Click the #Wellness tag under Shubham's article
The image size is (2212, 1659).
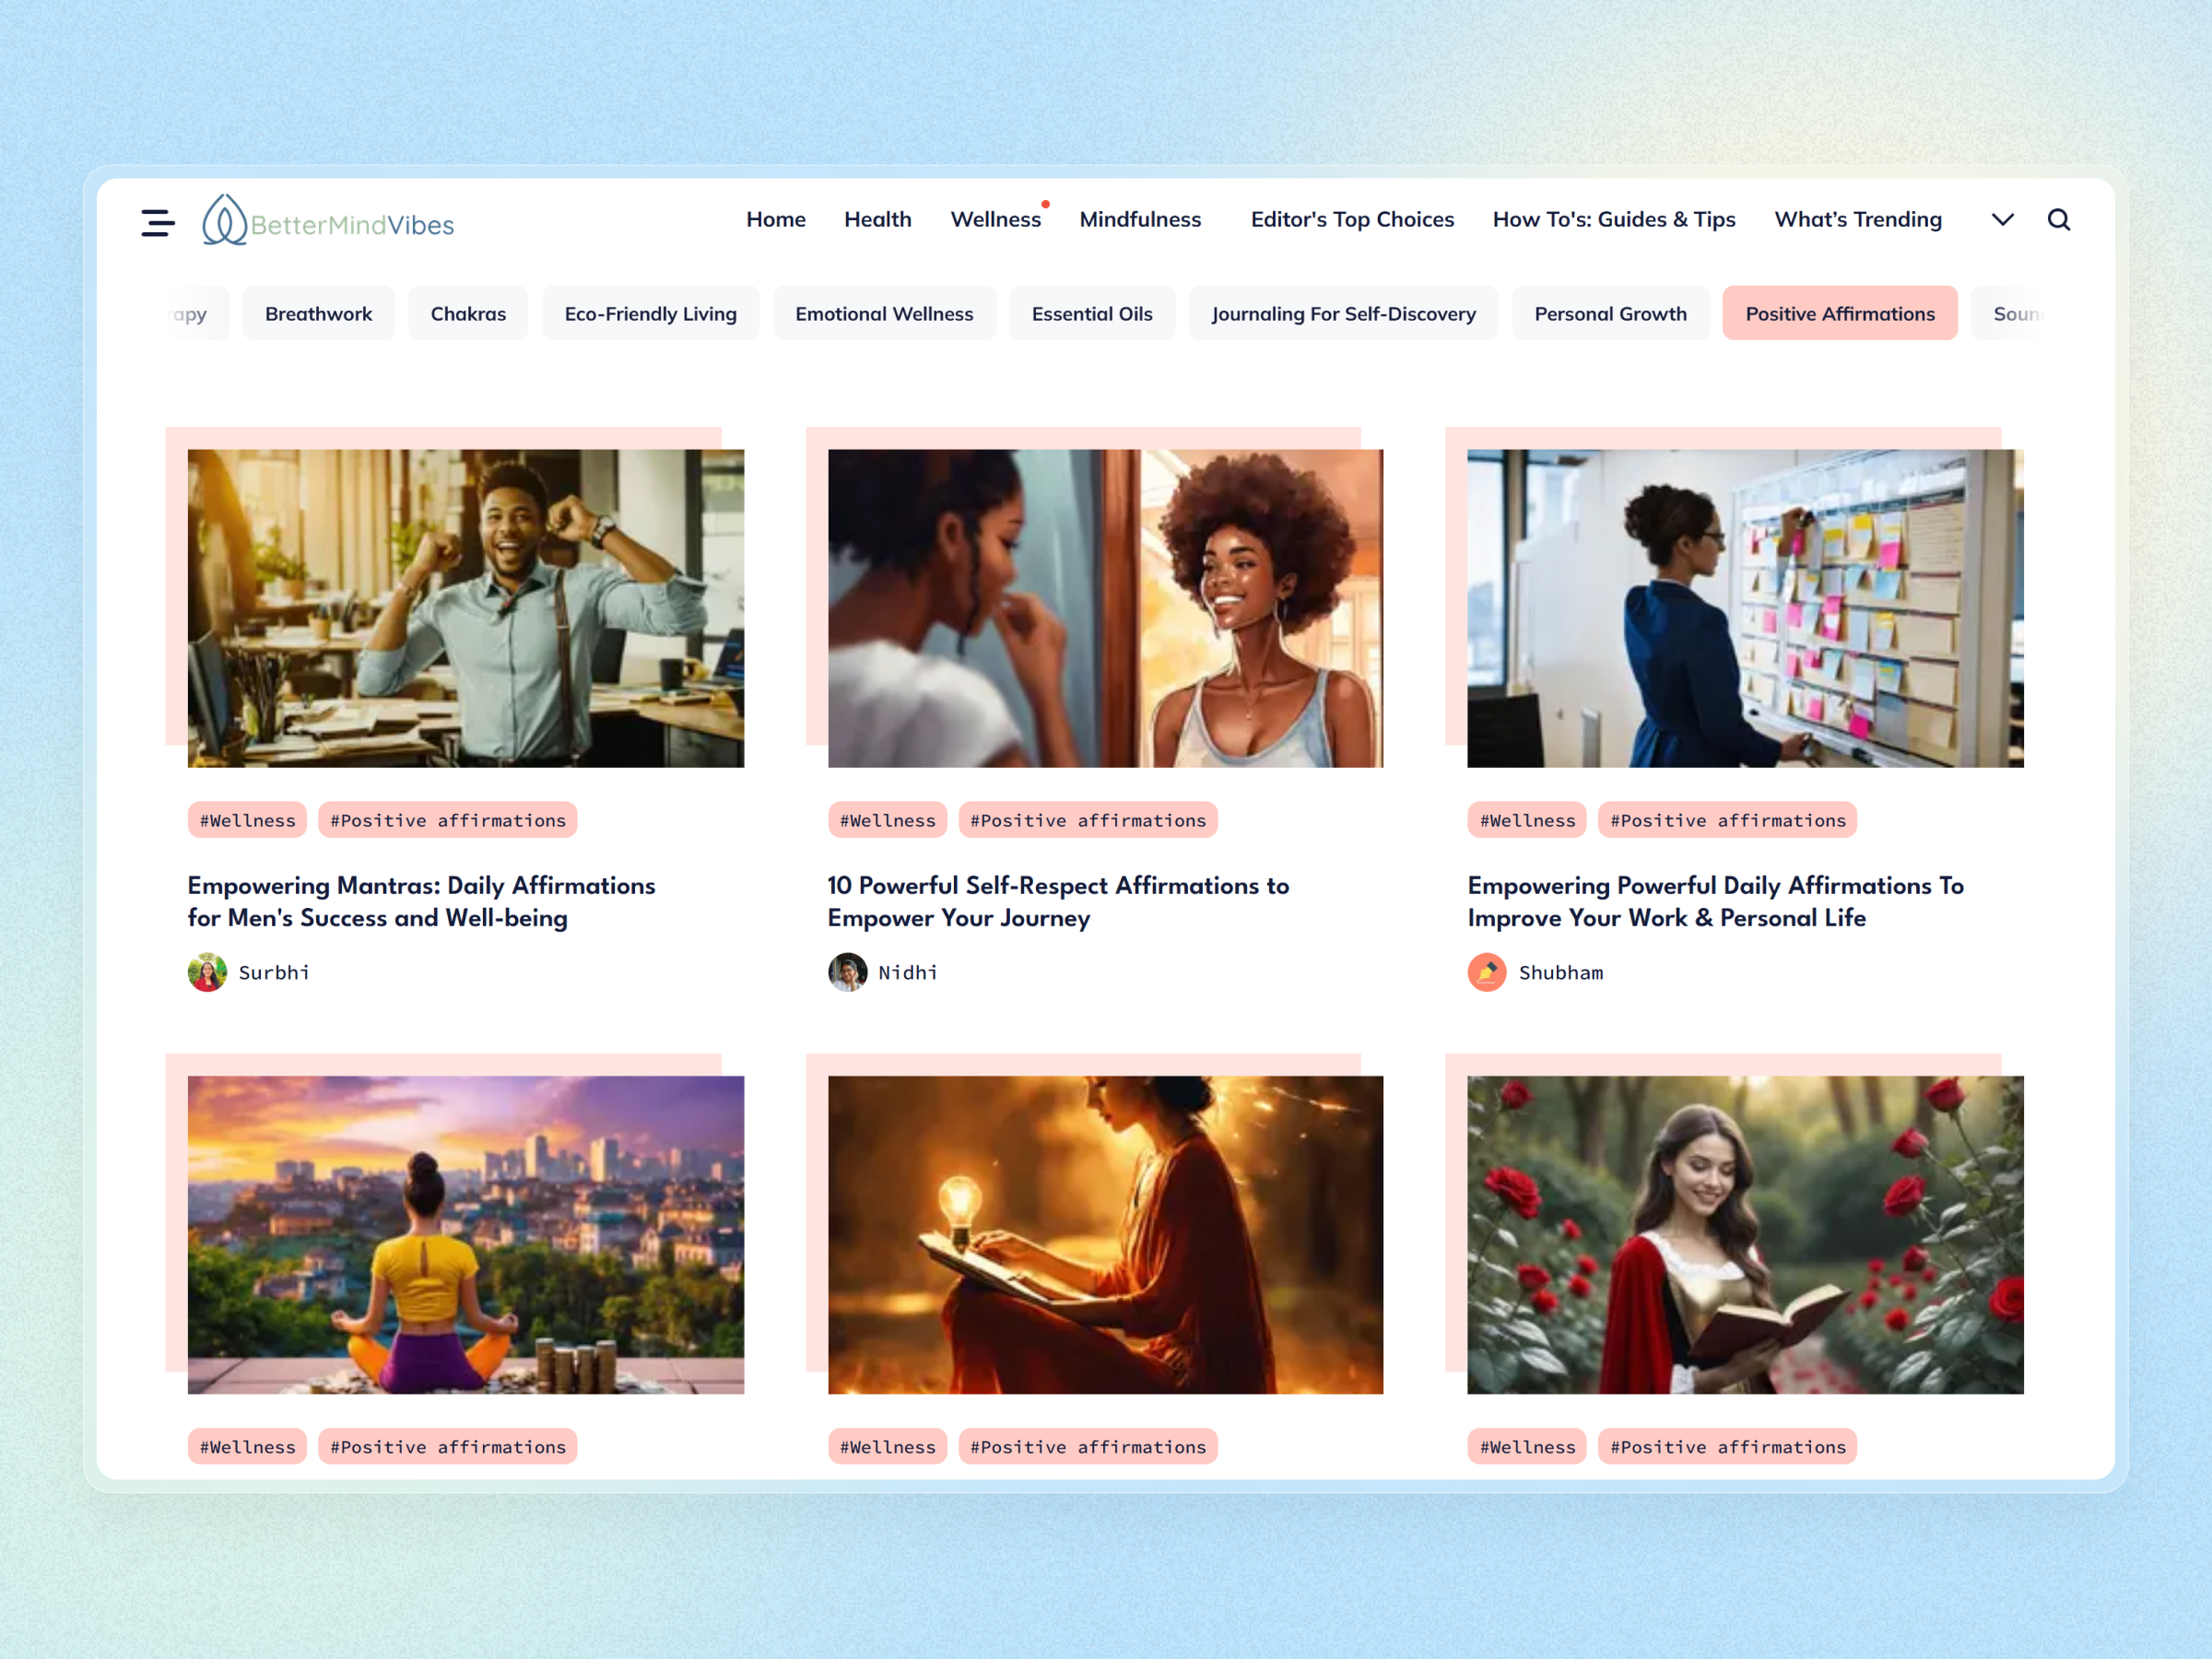tap(1526, 819)
